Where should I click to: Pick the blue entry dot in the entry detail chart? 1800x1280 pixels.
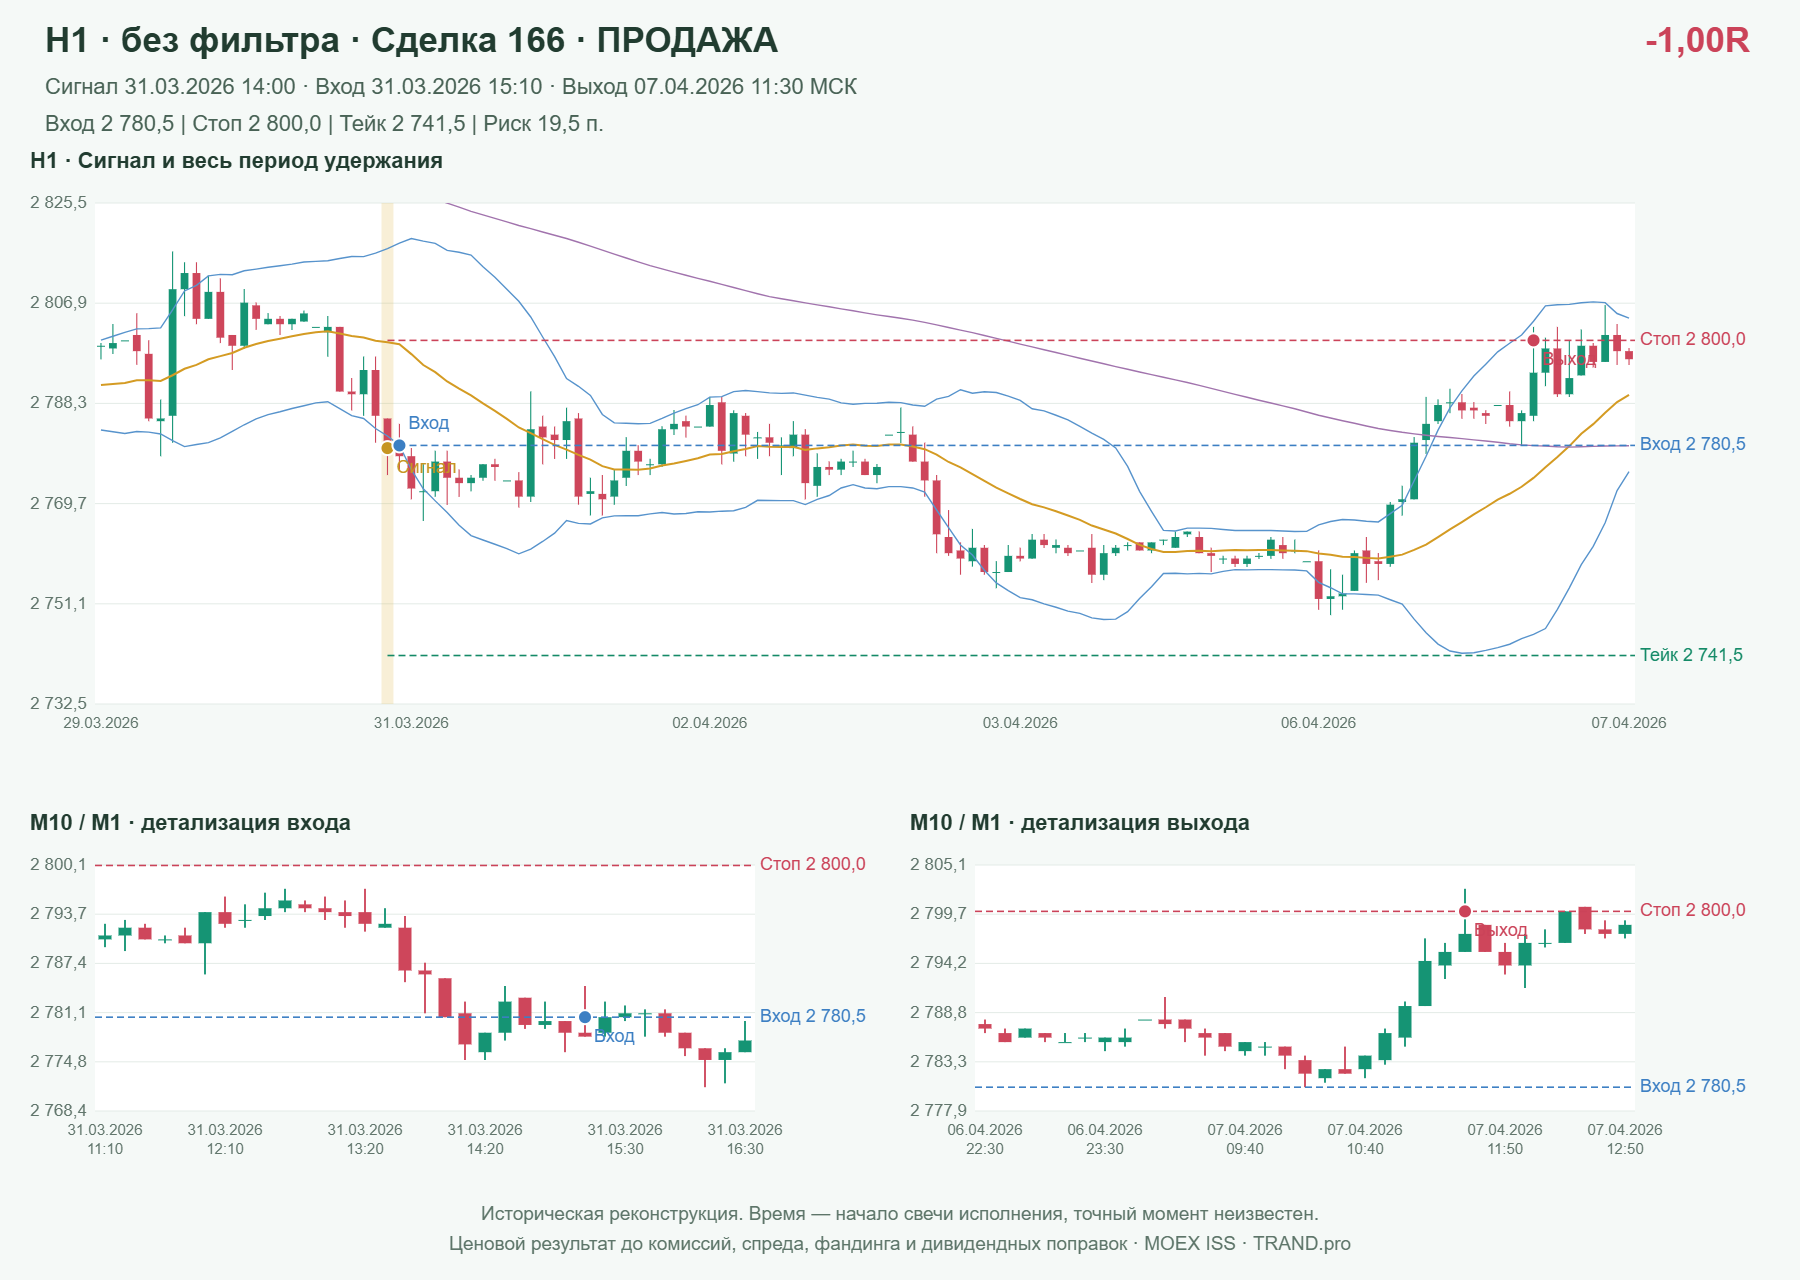585,1017
